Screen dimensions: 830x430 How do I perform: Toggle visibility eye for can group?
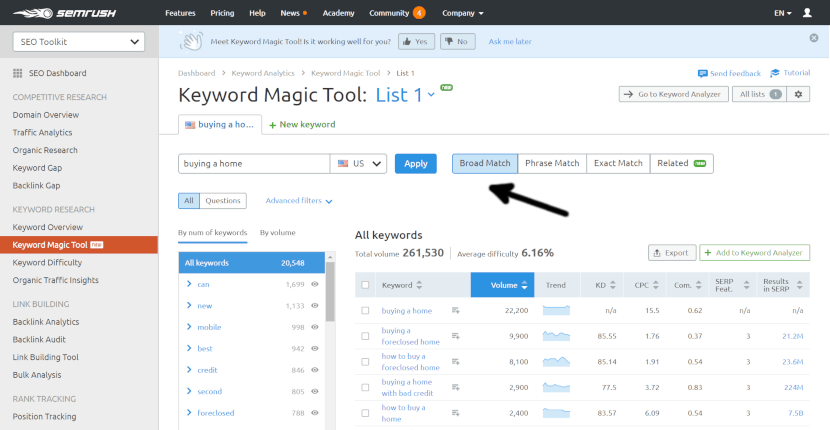[x=314, y=284]
